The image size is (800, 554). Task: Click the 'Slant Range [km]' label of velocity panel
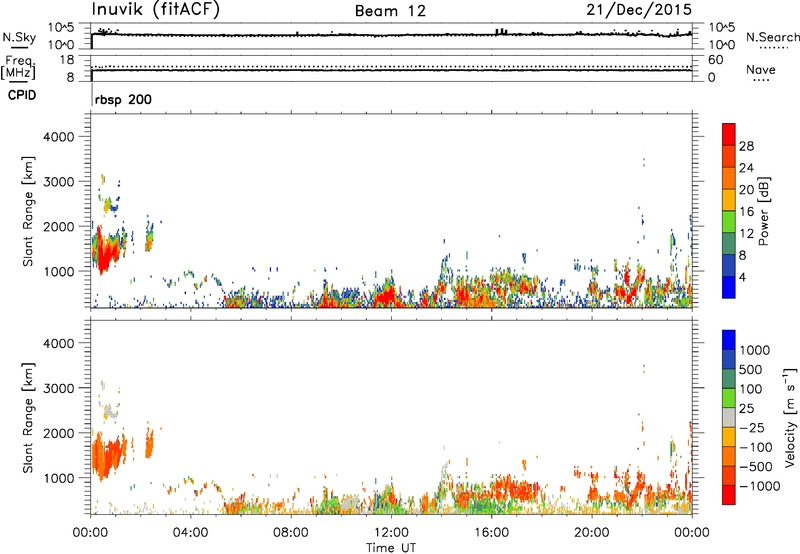coord(28,417)
